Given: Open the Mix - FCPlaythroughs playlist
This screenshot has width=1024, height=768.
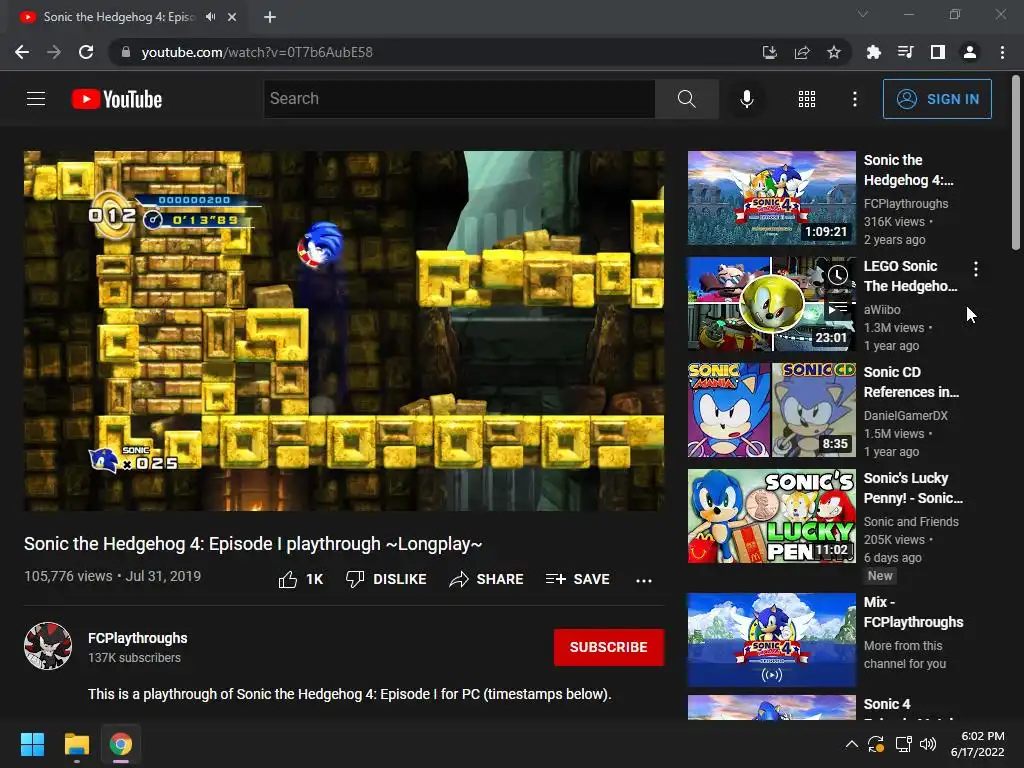Looking at the screenshot, I should point(771,640).
